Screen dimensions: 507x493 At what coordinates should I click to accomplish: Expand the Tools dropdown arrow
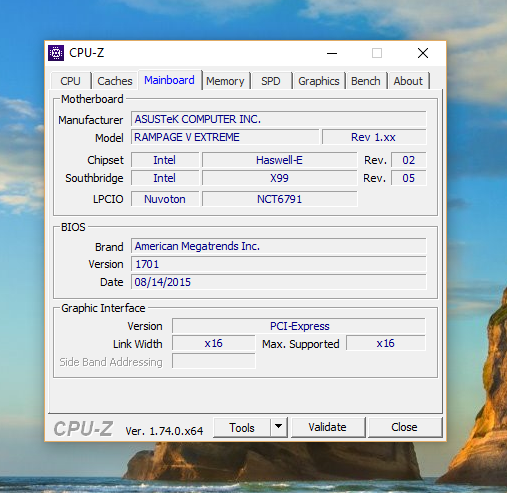279,427
